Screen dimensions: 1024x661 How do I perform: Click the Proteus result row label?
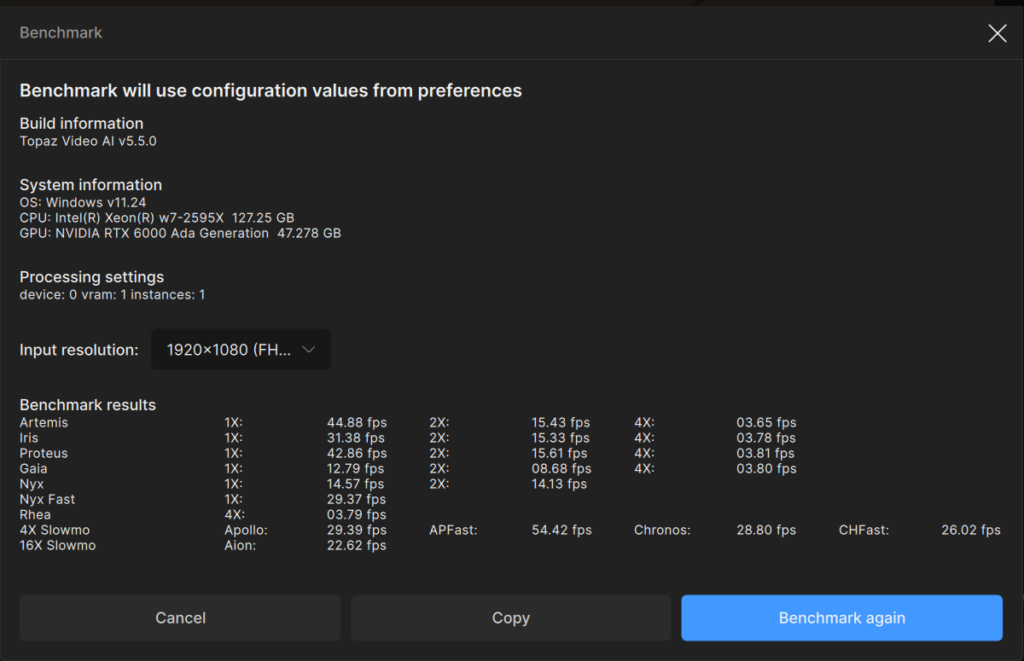[x=44, y=453]
